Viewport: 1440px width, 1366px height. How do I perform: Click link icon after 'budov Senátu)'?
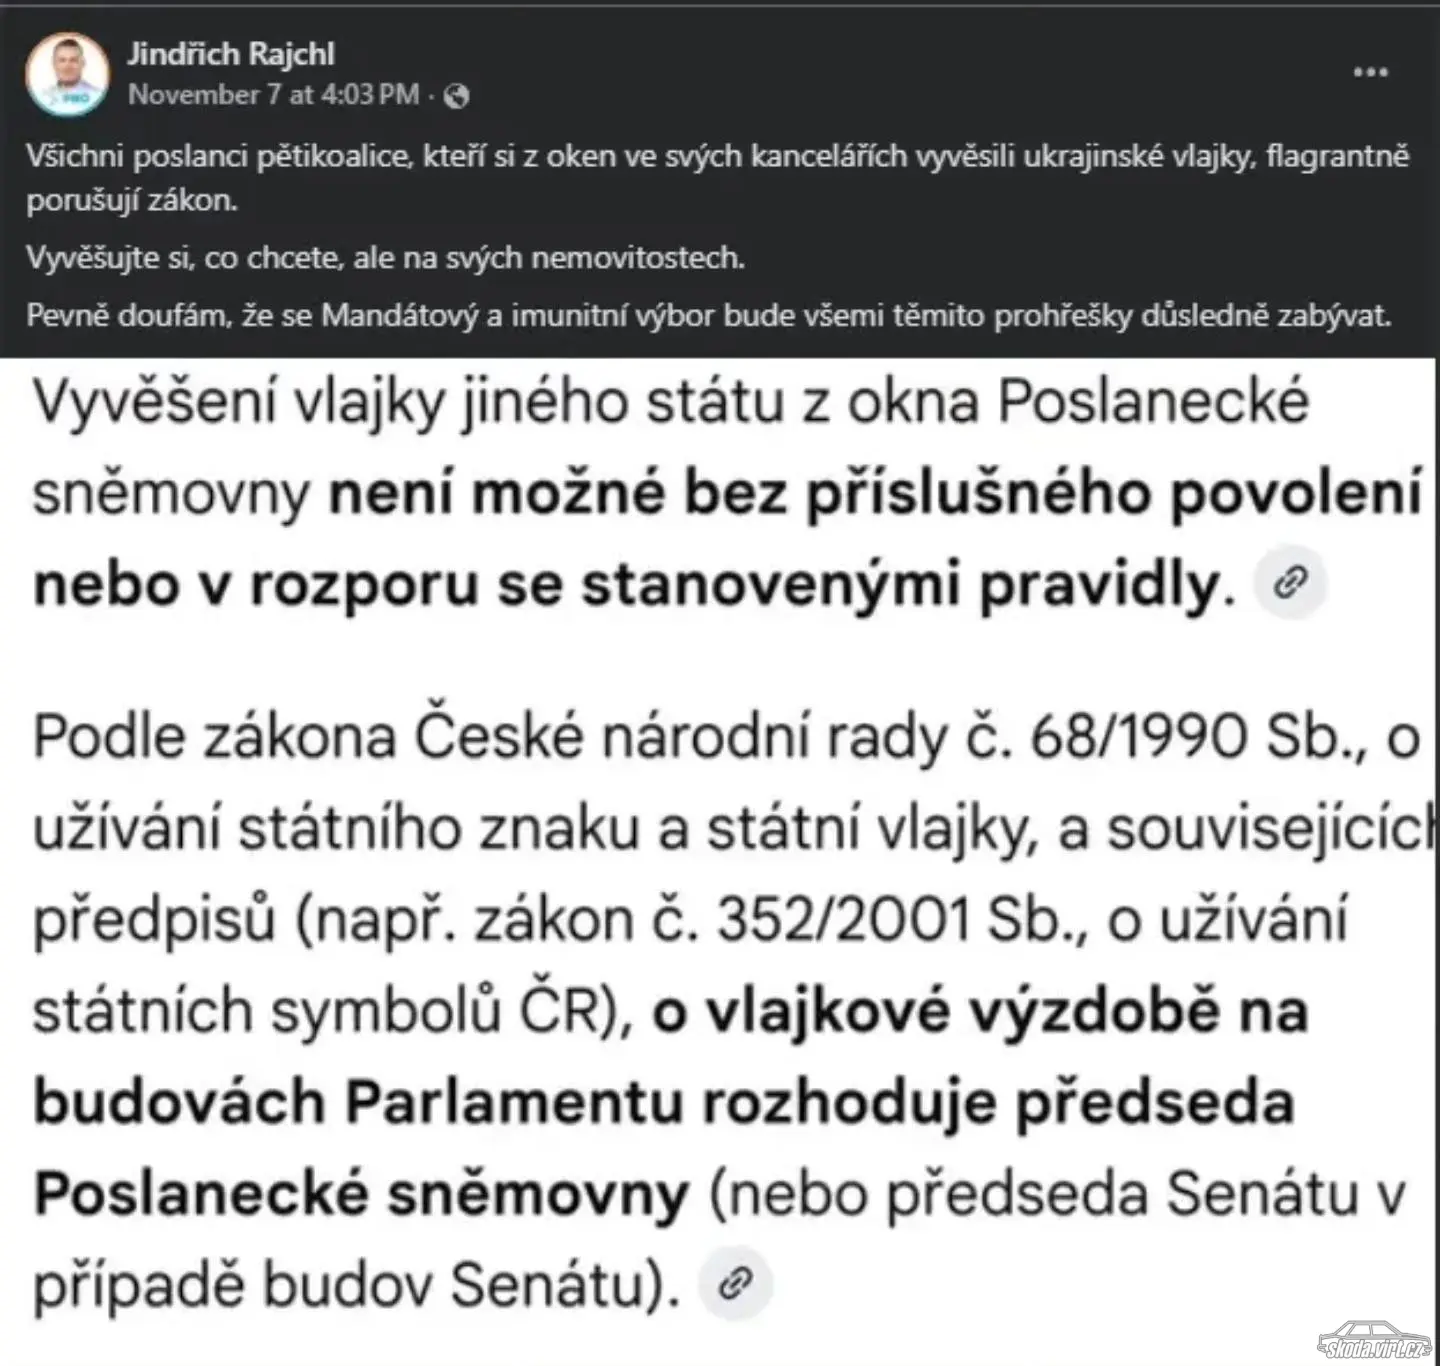[x=735, y=1283]
